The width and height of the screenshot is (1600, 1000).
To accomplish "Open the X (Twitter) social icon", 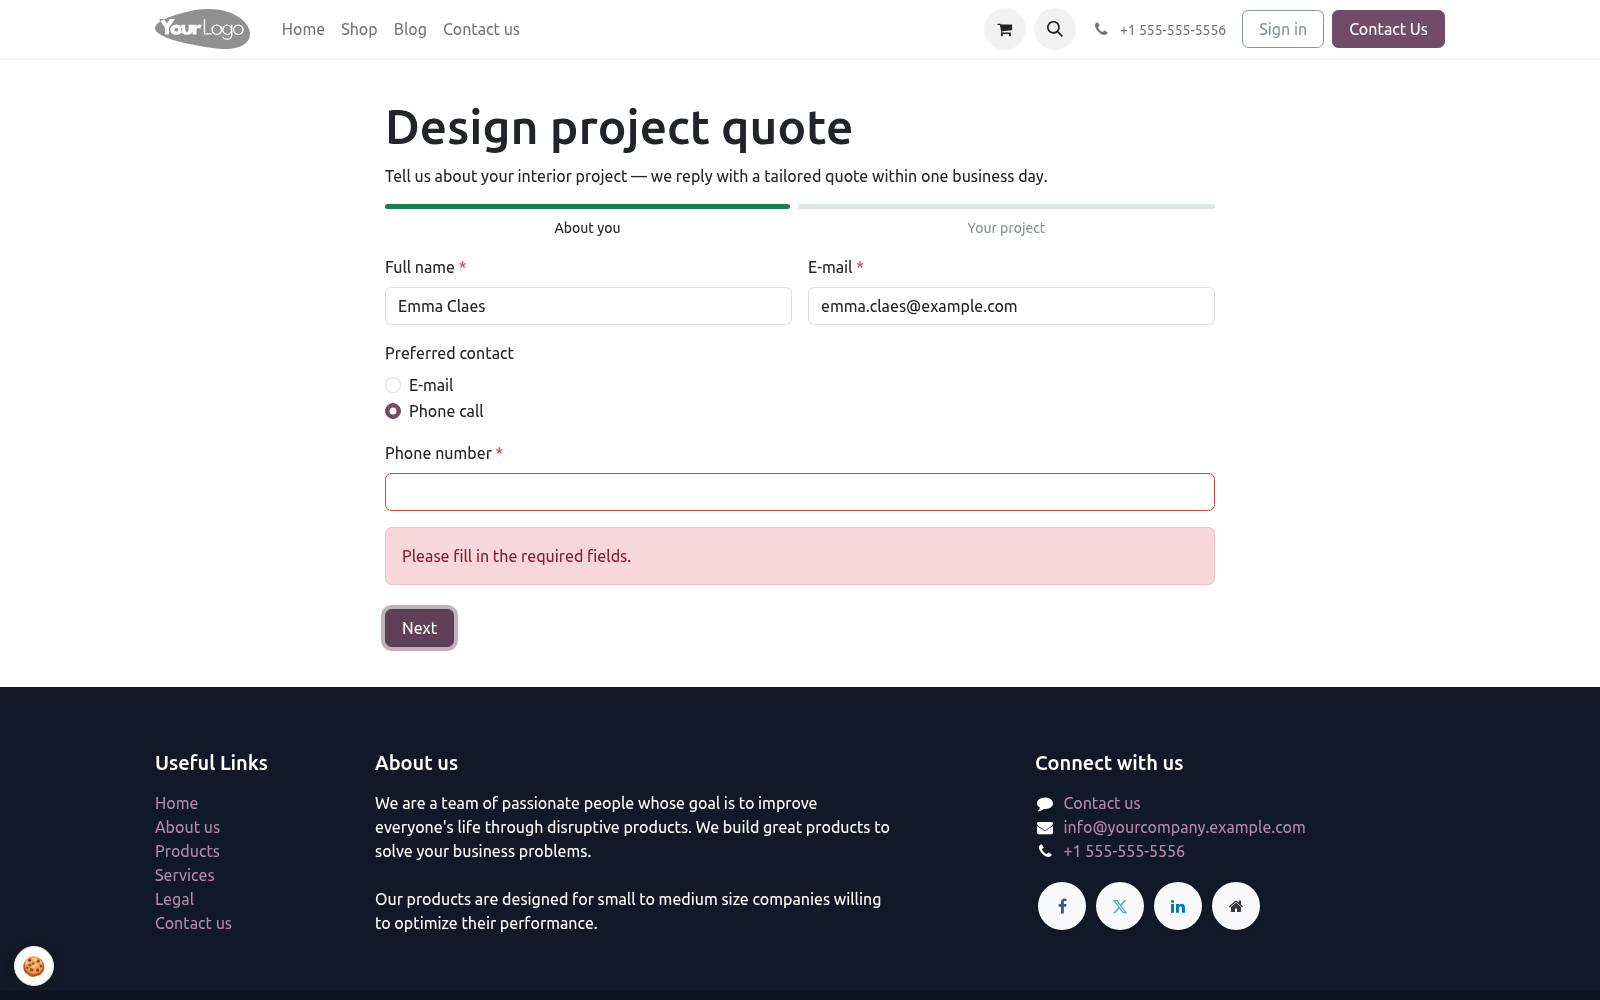I will (x=1120, y=906).
